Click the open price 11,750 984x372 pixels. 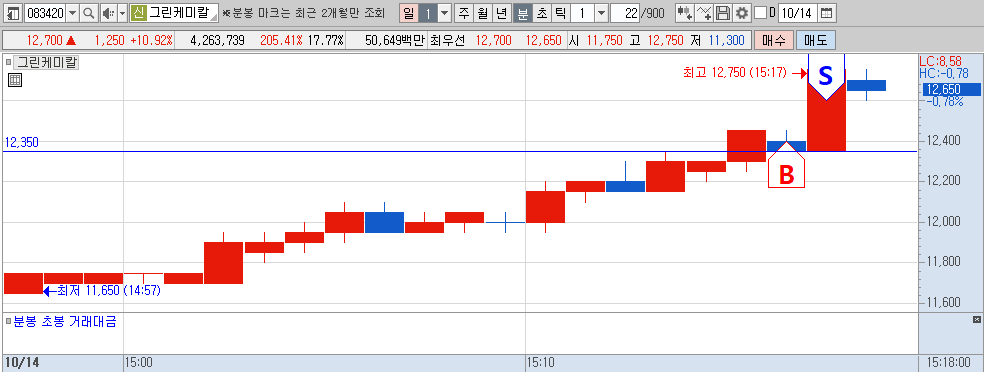[x=605, y=41]
